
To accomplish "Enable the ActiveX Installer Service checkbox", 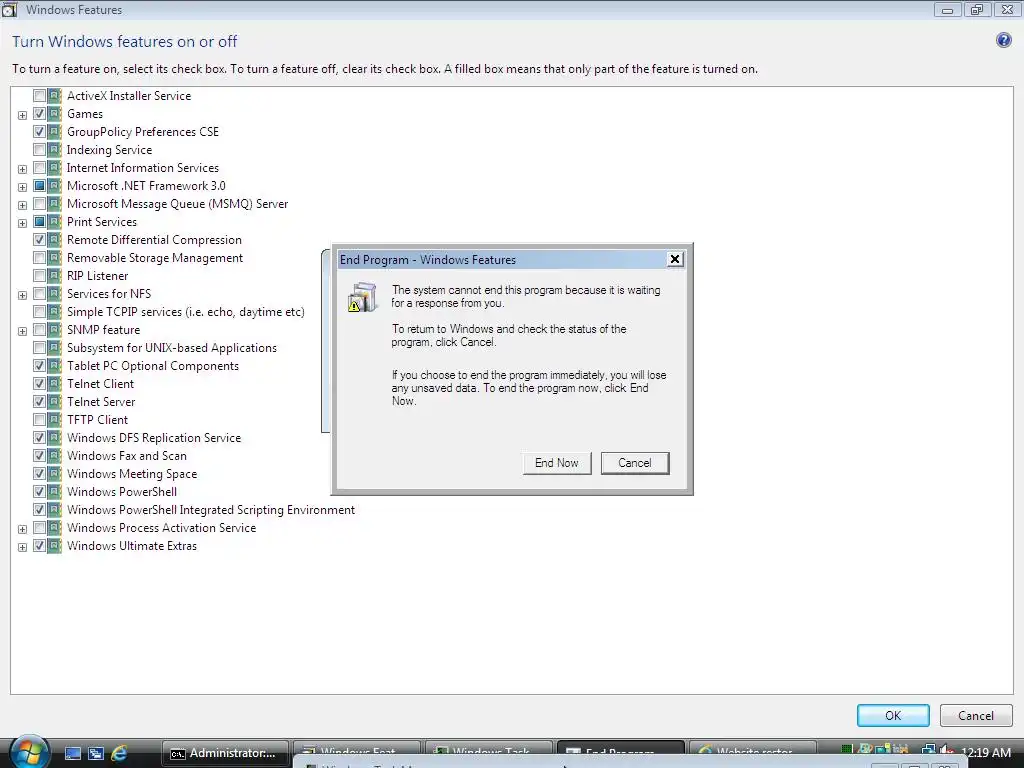I will 39,96.
